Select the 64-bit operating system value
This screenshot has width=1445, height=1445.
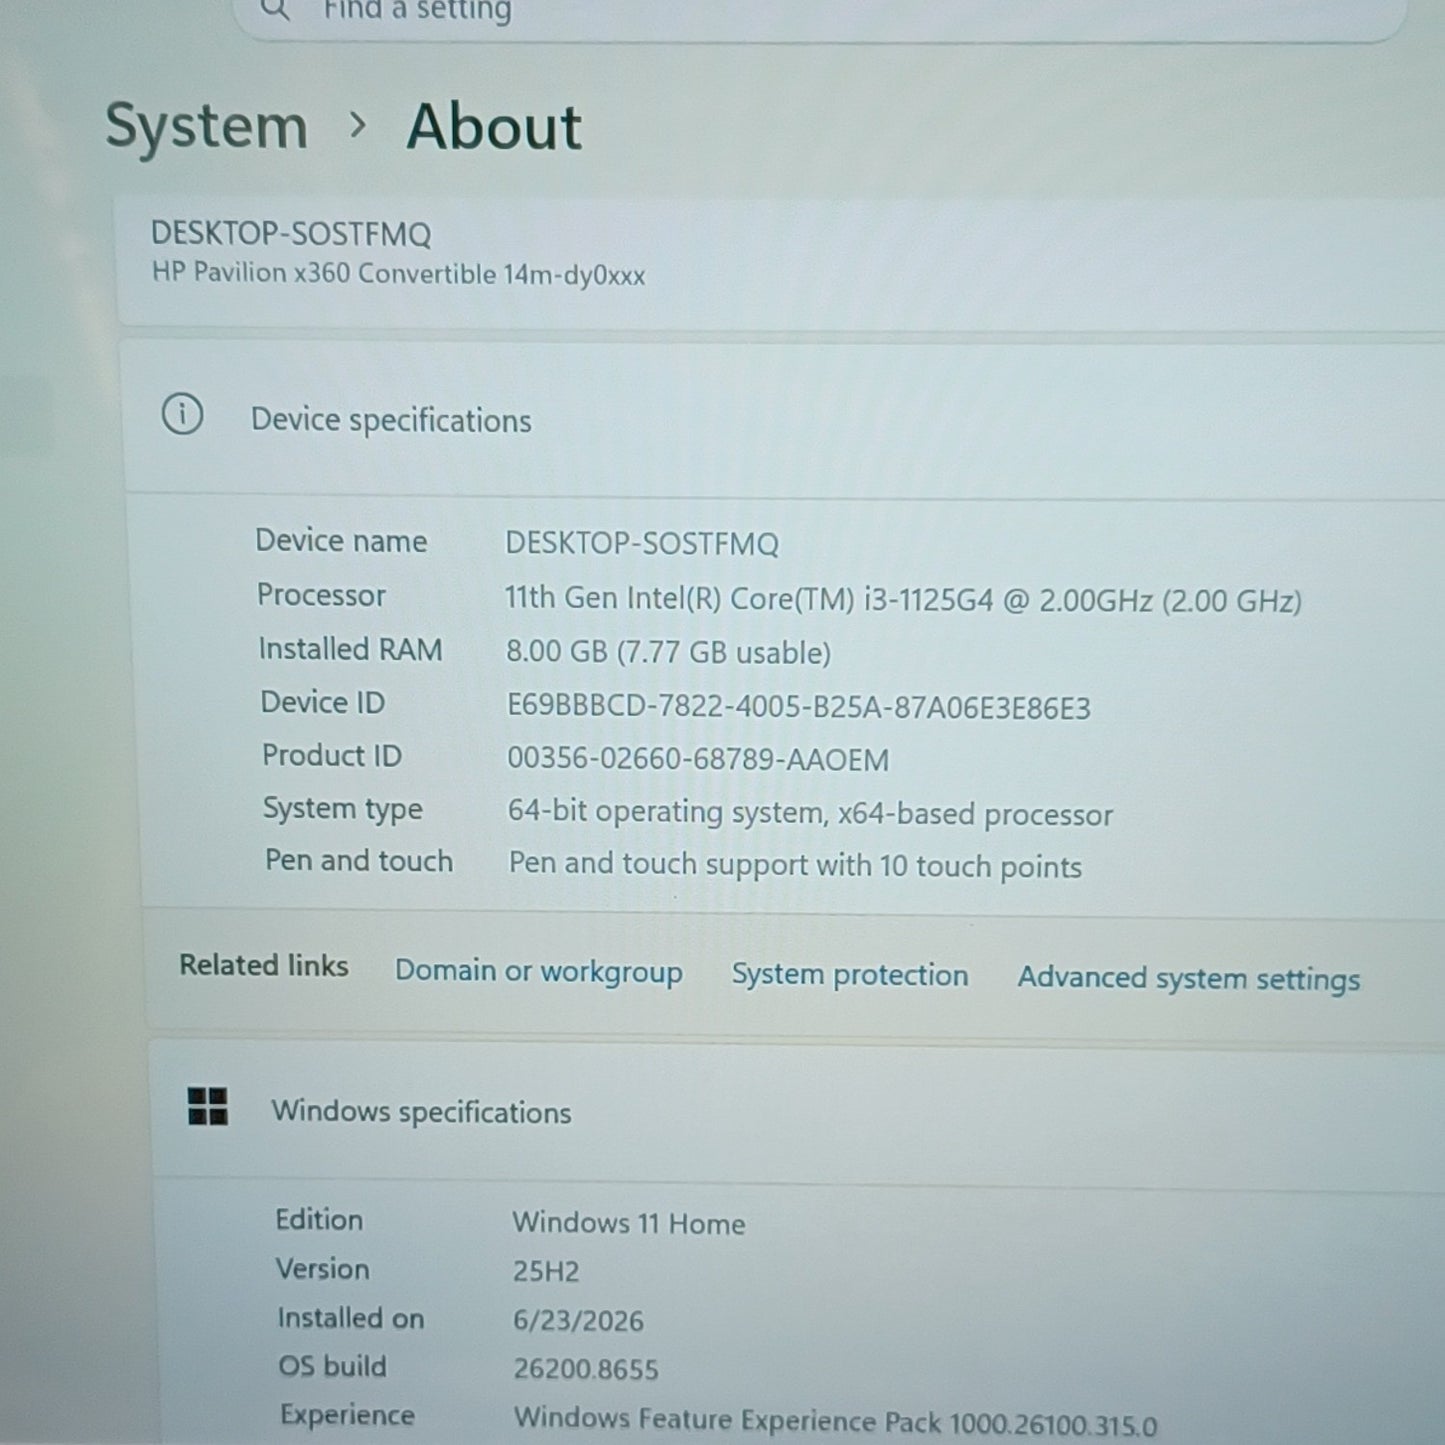click(810, 813)
